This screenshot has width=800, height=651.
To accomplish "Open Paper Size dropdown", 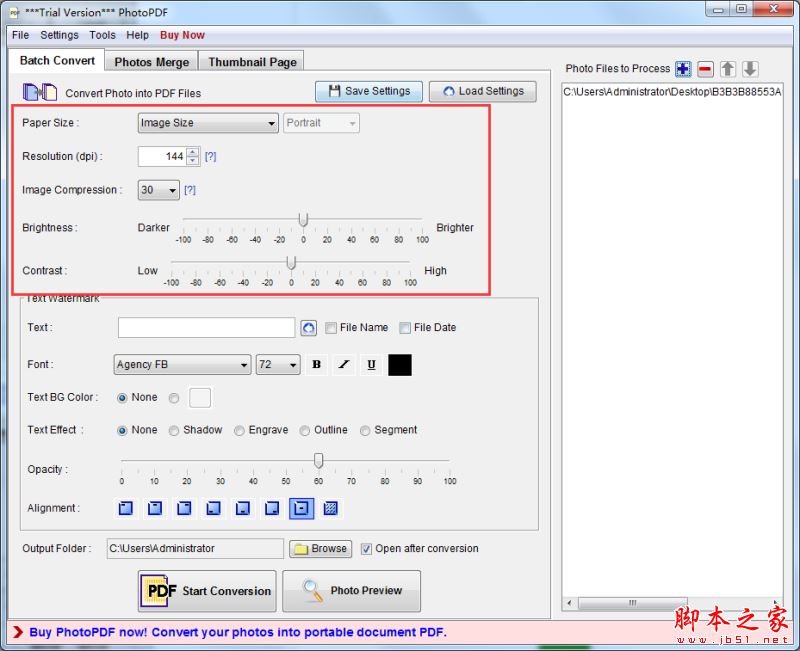I will click(208, 123).
